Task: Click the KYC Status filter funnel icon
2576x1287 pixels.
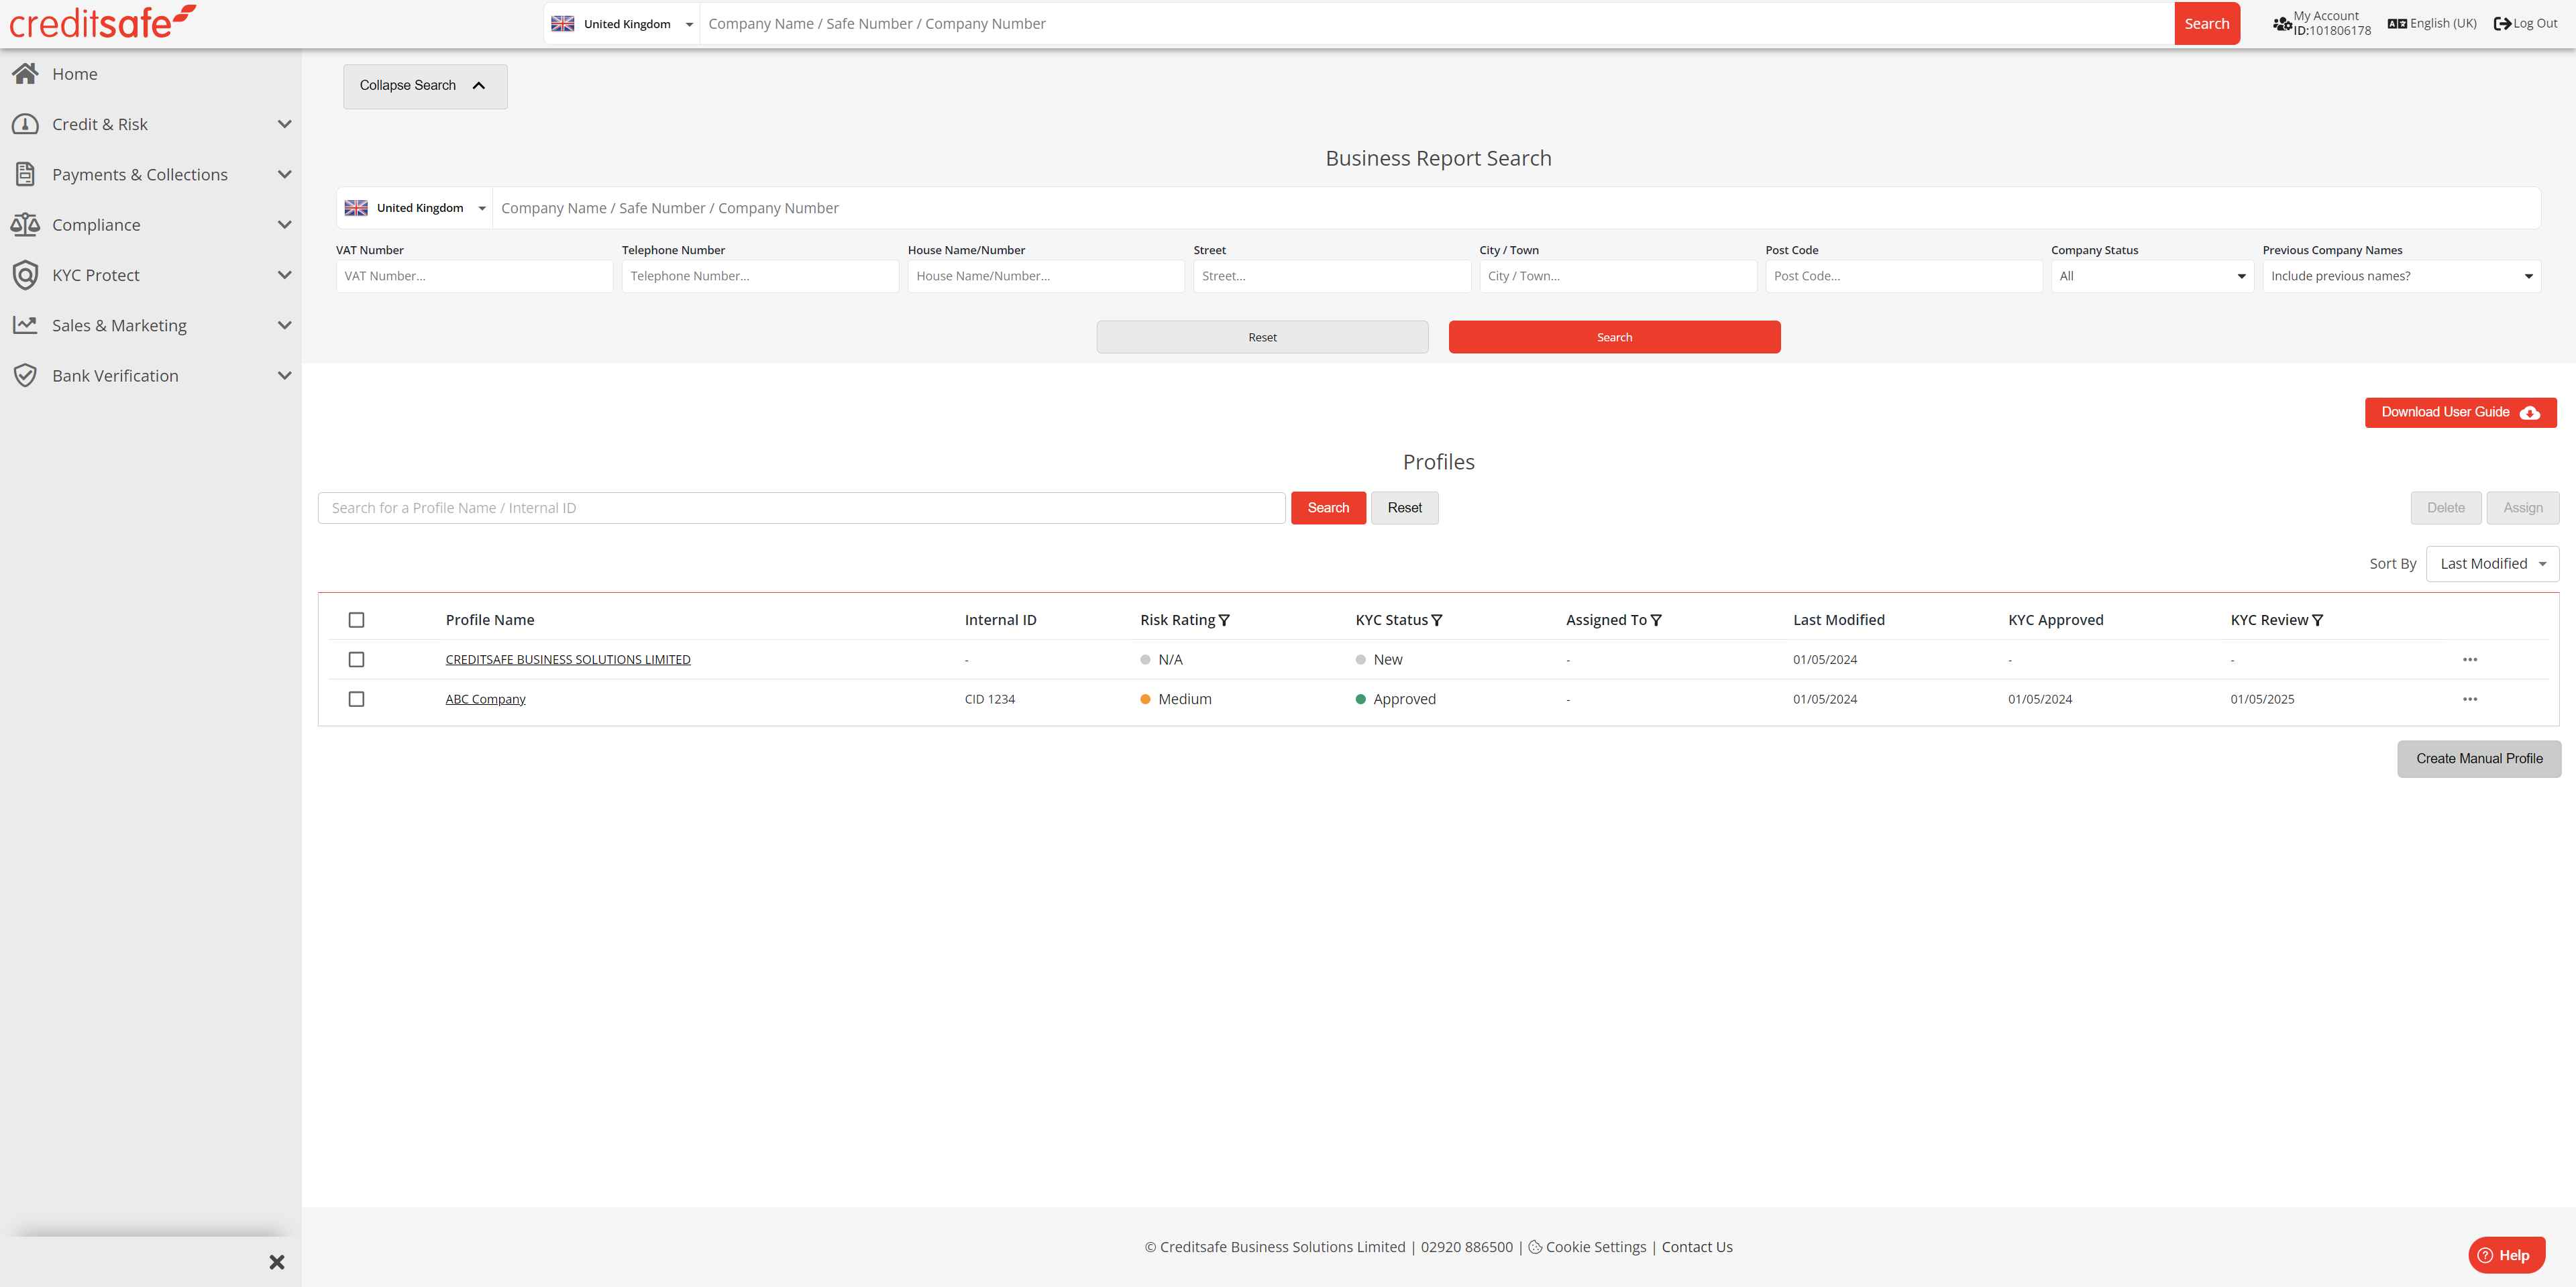Action: point(1437,620)
